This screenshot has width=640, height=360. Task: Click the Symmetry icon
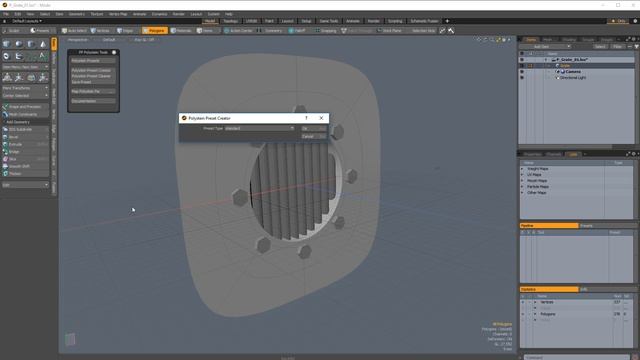click(x=259, y=31)
